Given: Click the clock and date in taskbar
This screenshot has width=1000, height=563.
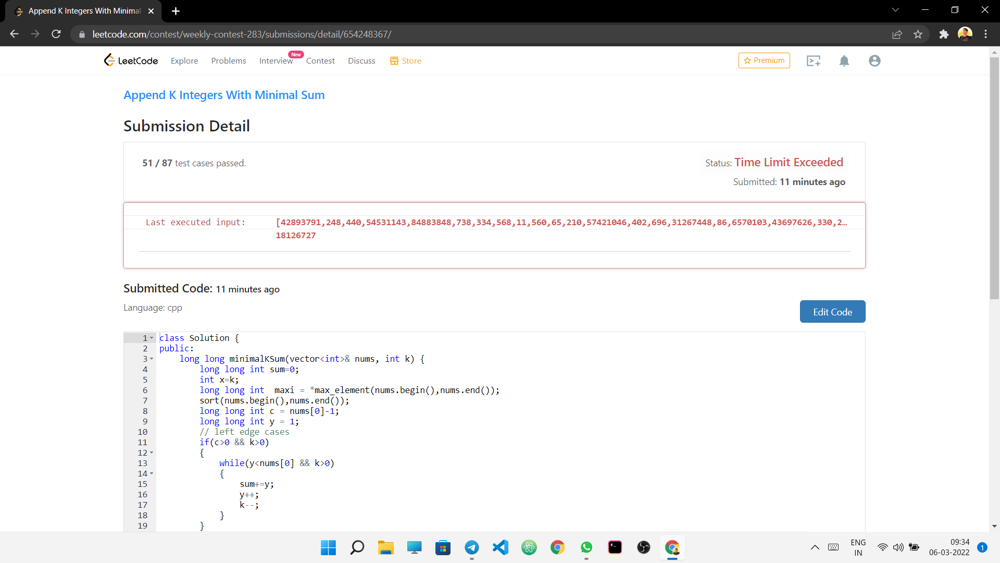Looking at the screenshot, I should [950, 547].
